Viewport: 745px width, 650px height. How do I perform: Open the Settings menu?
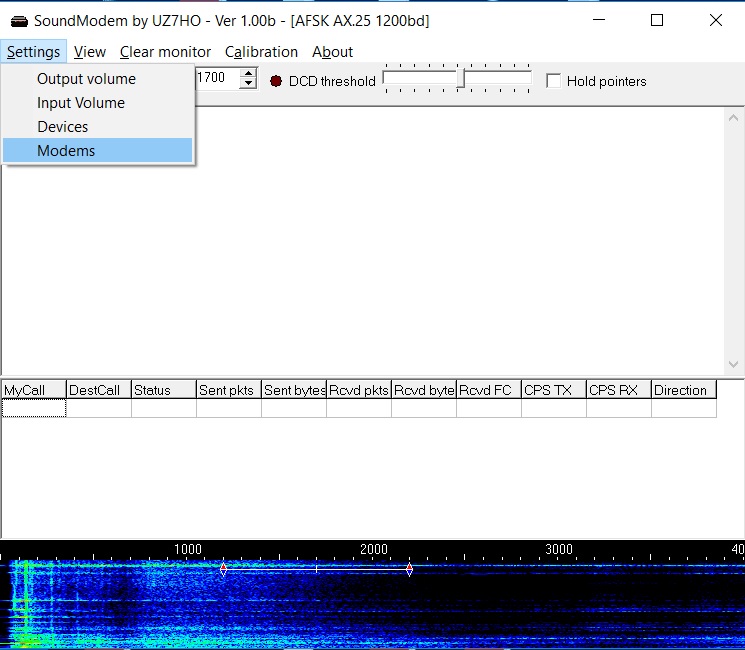(33, 52)
